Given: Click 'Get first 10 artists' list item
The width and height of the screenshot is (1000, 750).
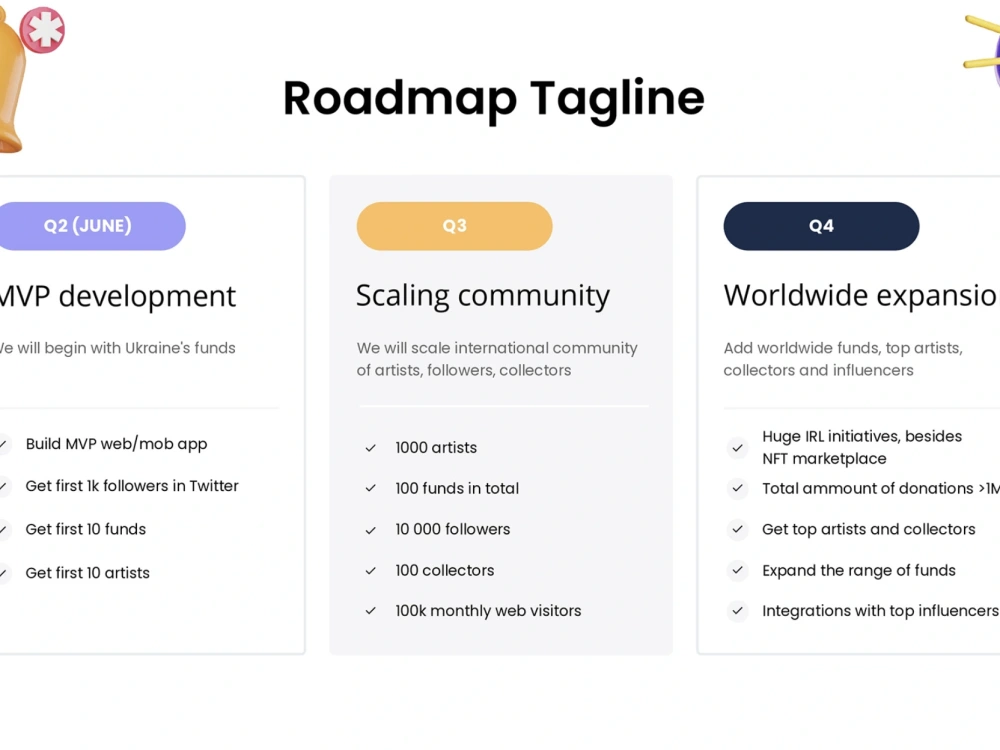Looking at the screenshot, I should point(87,573).
